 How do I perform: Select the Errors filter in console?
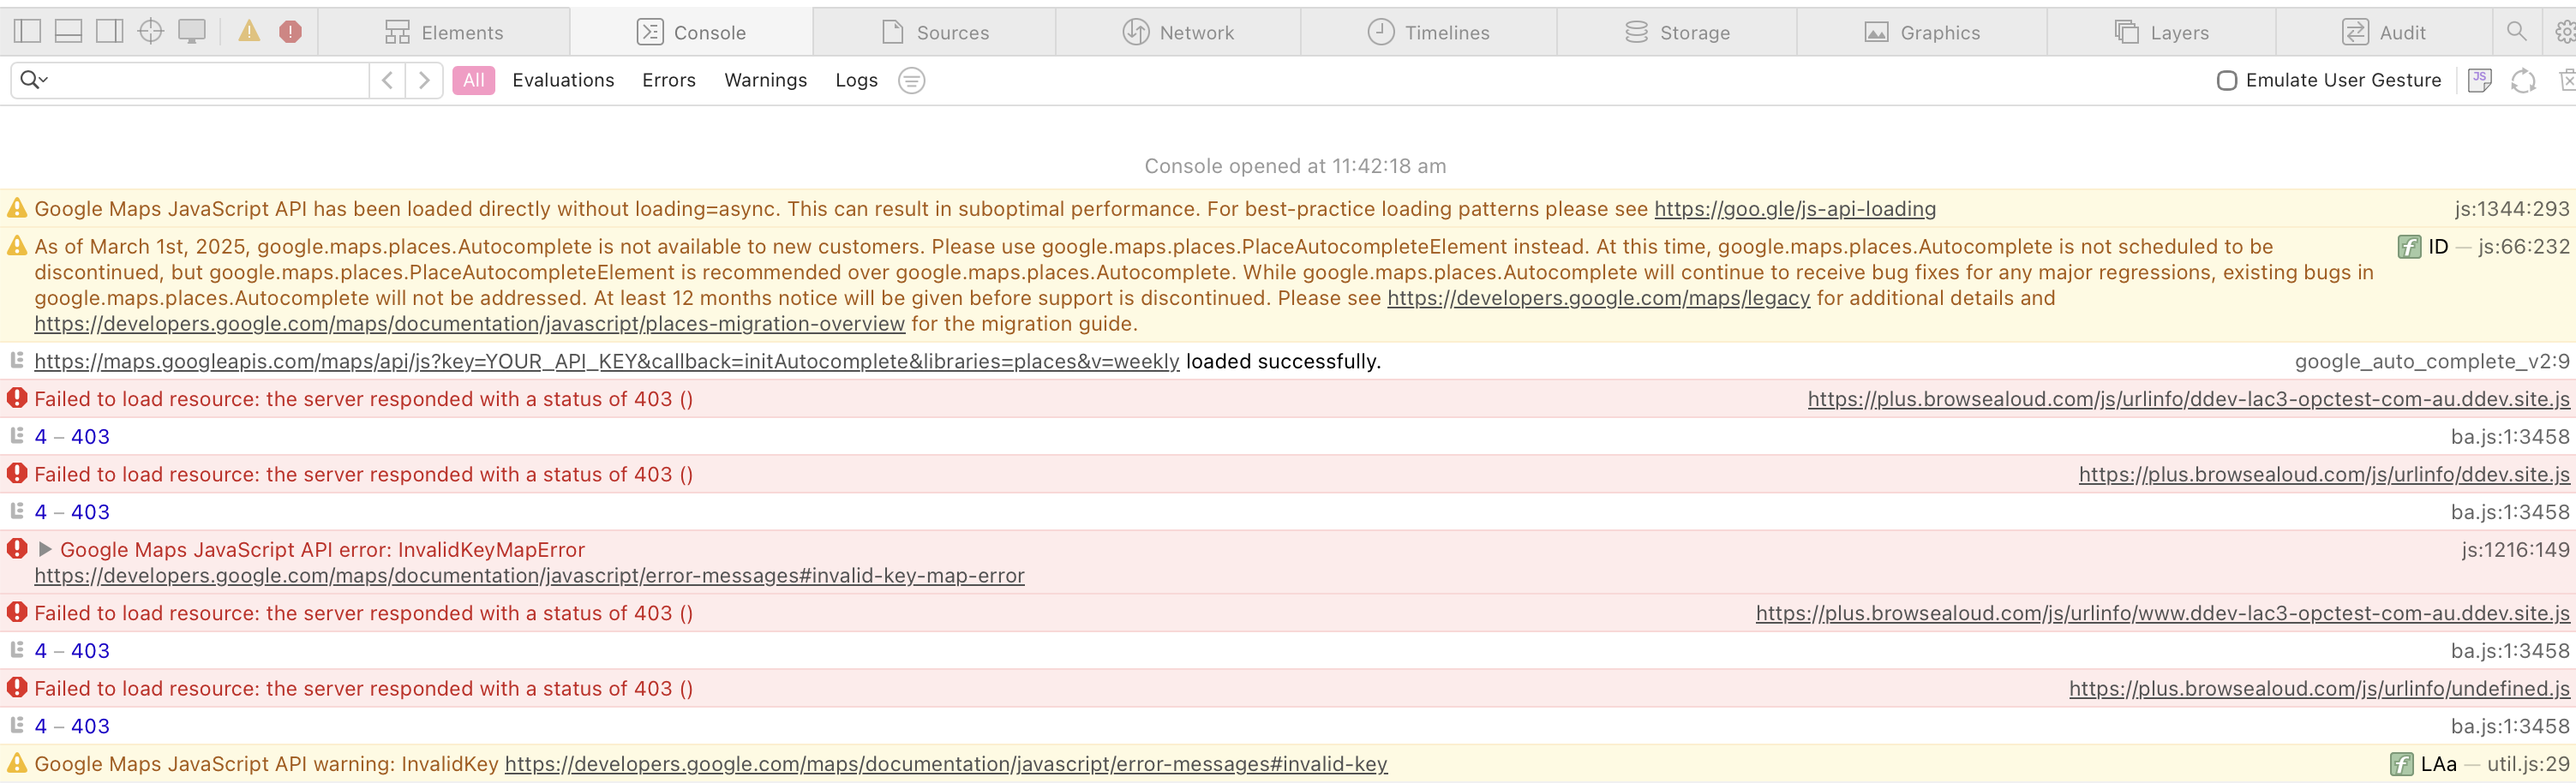(x=668, y=80)
